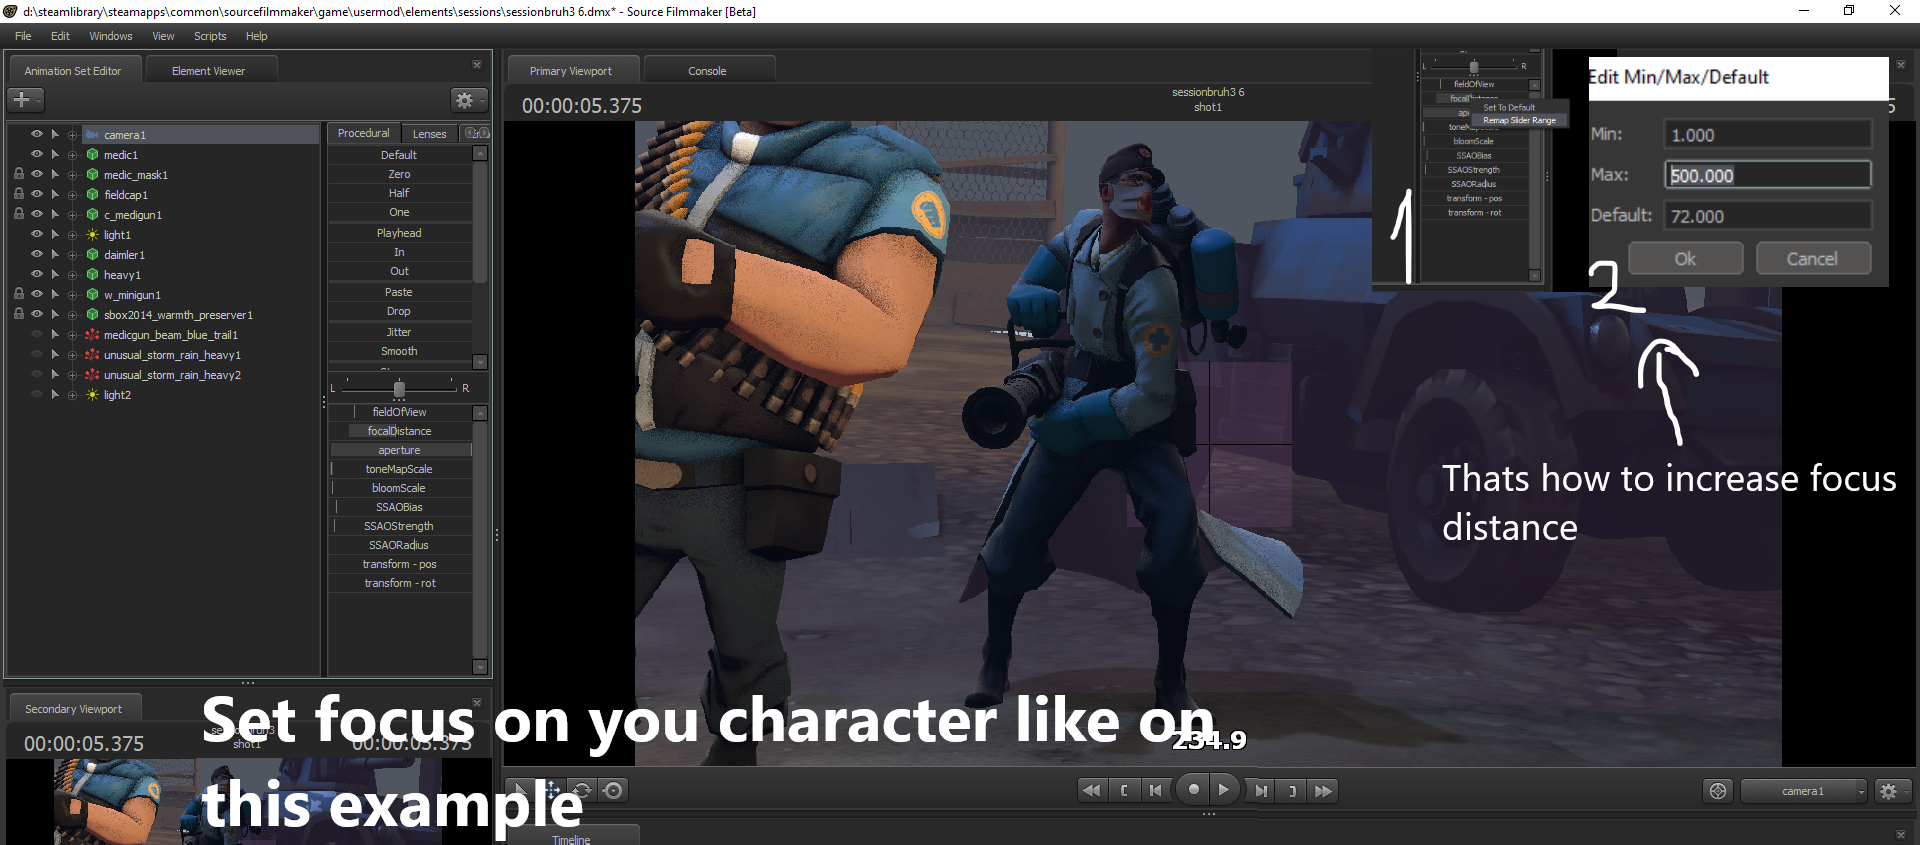Viewport: 1920px width, 845px height.
Task: Switch to the Lenses preset tab
Action: [x=430, y=133]
